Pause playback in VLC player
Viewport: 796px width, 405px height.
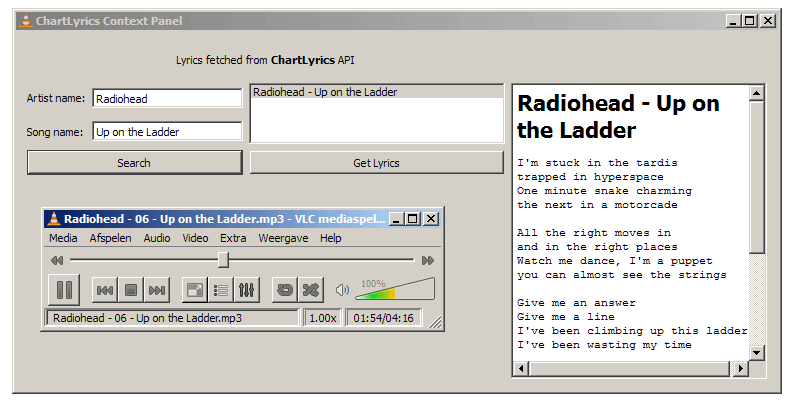[64, 290]
